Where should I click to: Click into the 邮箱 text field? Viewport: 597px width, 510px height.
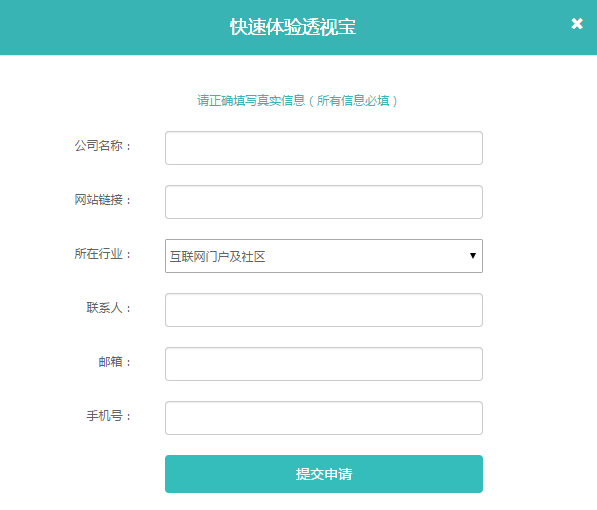point(324,364)
